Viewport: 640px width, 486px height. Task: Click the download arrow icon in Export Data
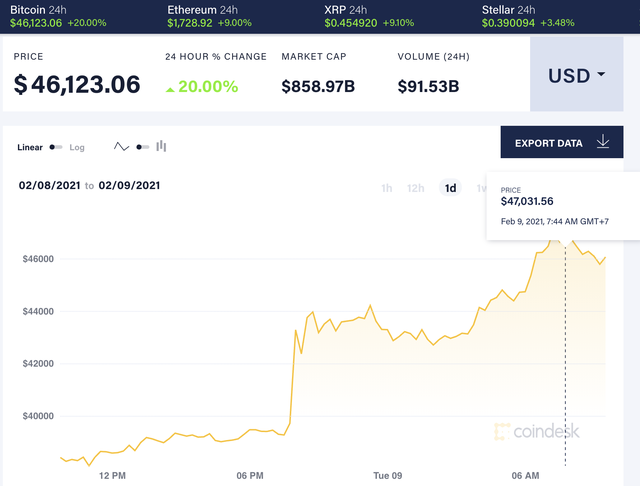[603, 142]
